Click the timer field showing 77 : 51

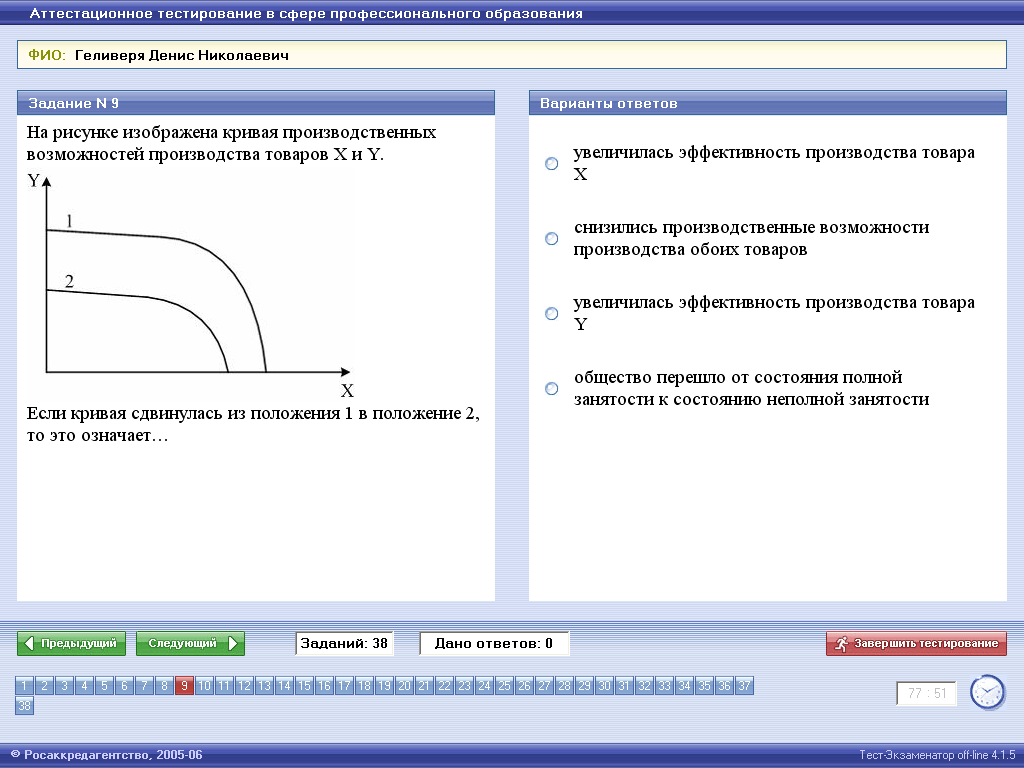tap(927, 694)
